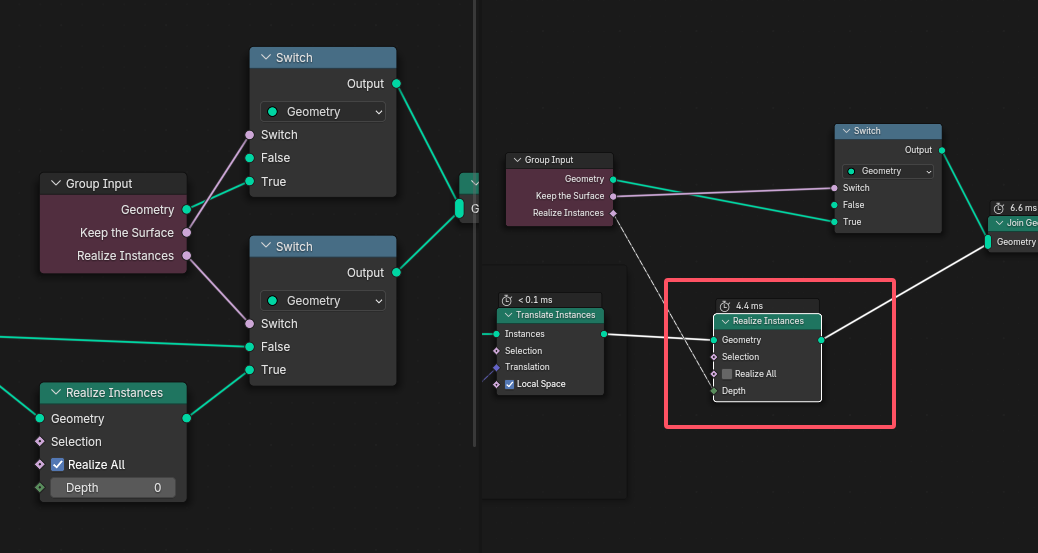
Task: Click Switch input socket on lower left Switch
Action: [x=250, y=324]
